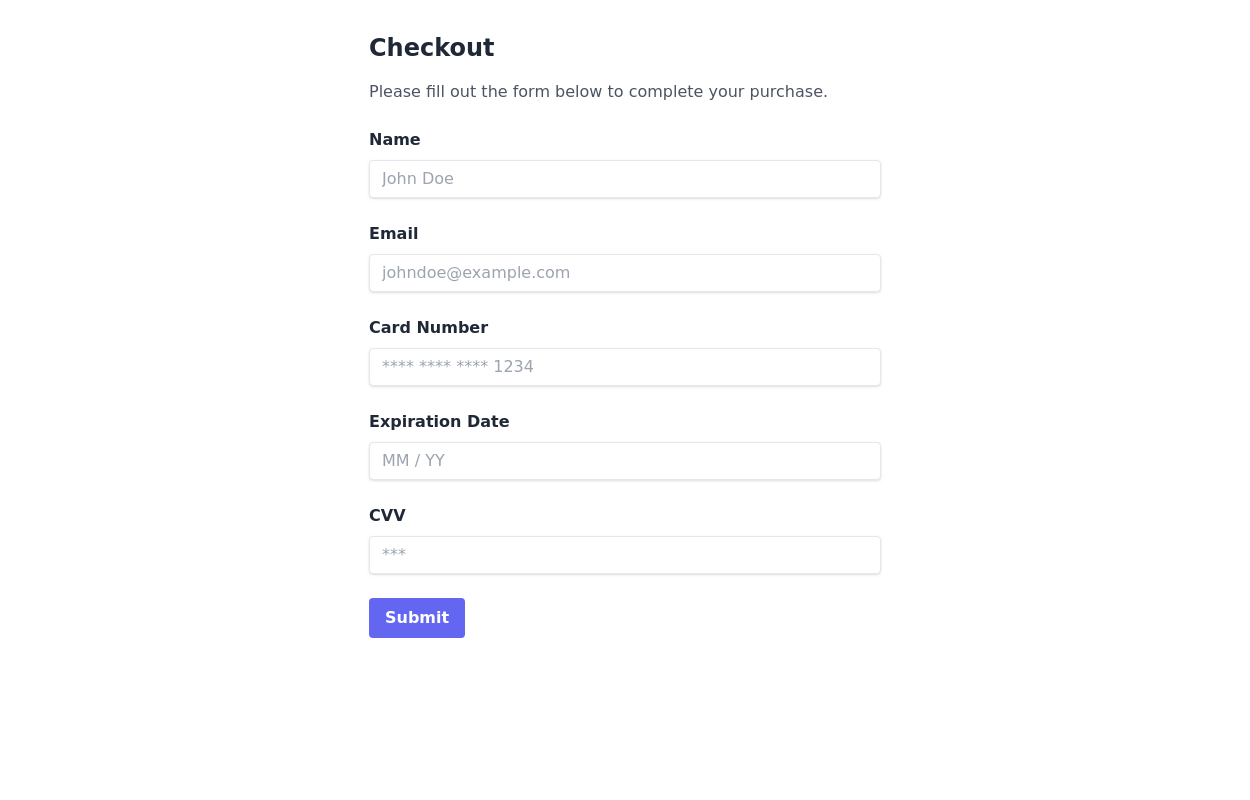Click the Checkout page heading
This screenshot has width=1250, height=800.
click(431, 48)
